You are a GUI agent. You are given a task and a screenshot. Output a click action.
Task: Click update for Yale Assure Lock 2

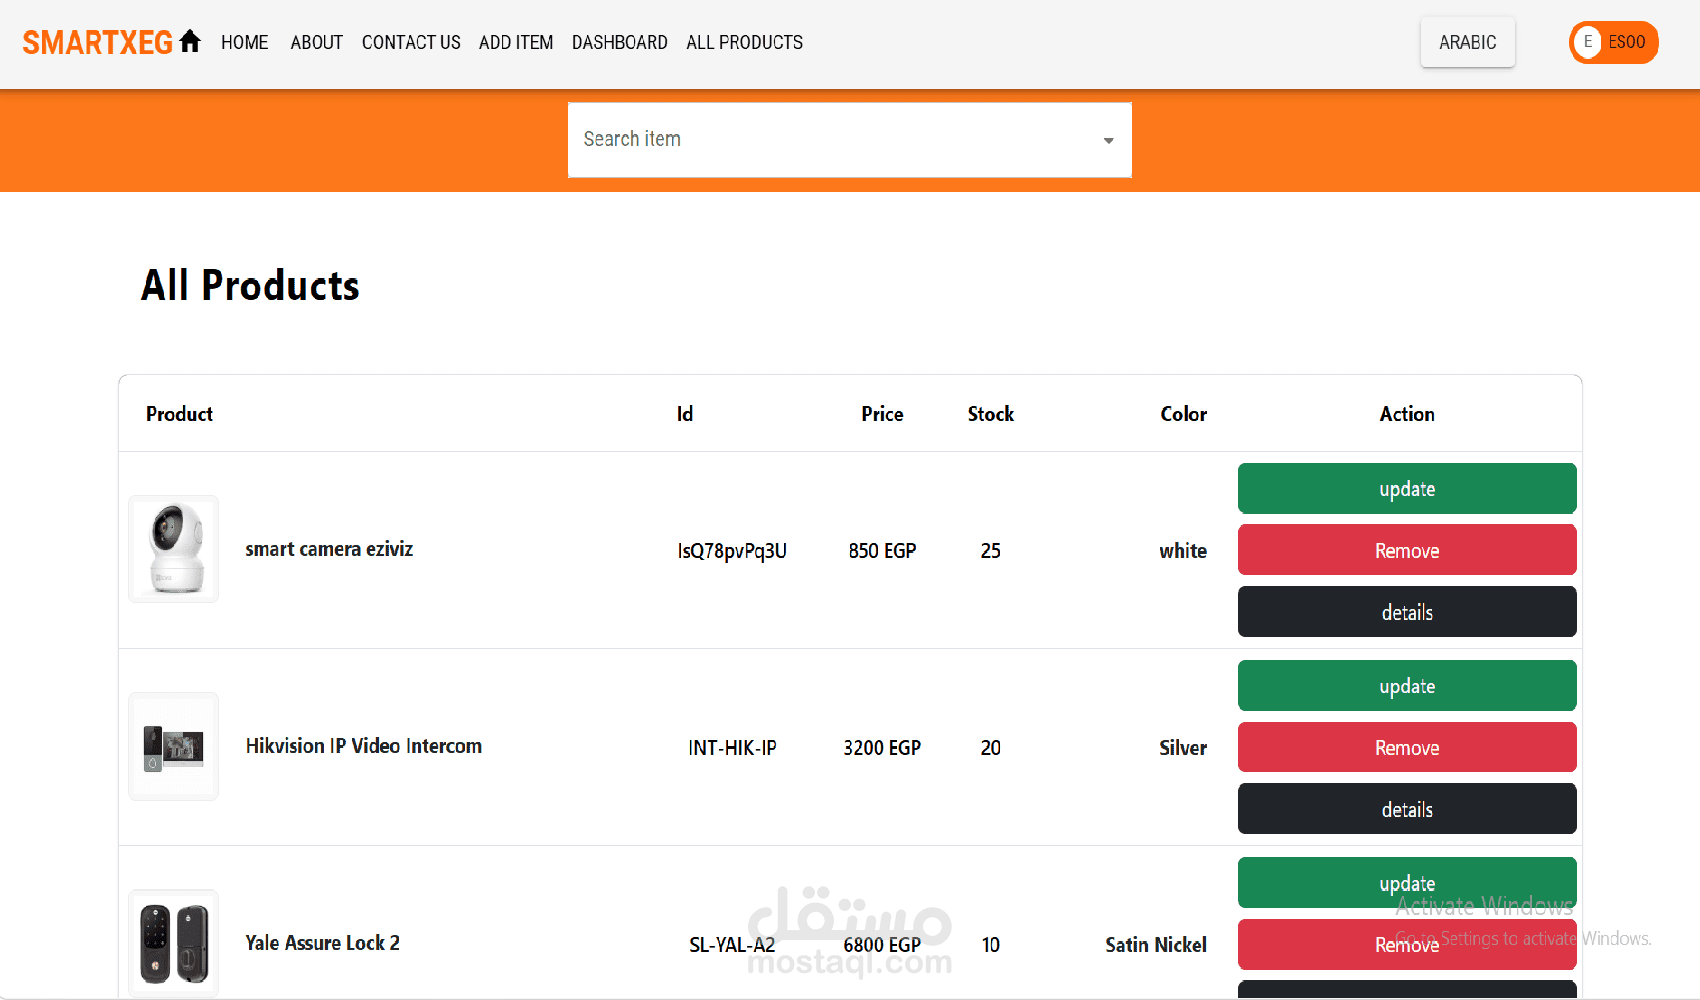(x=1407, y=883)
